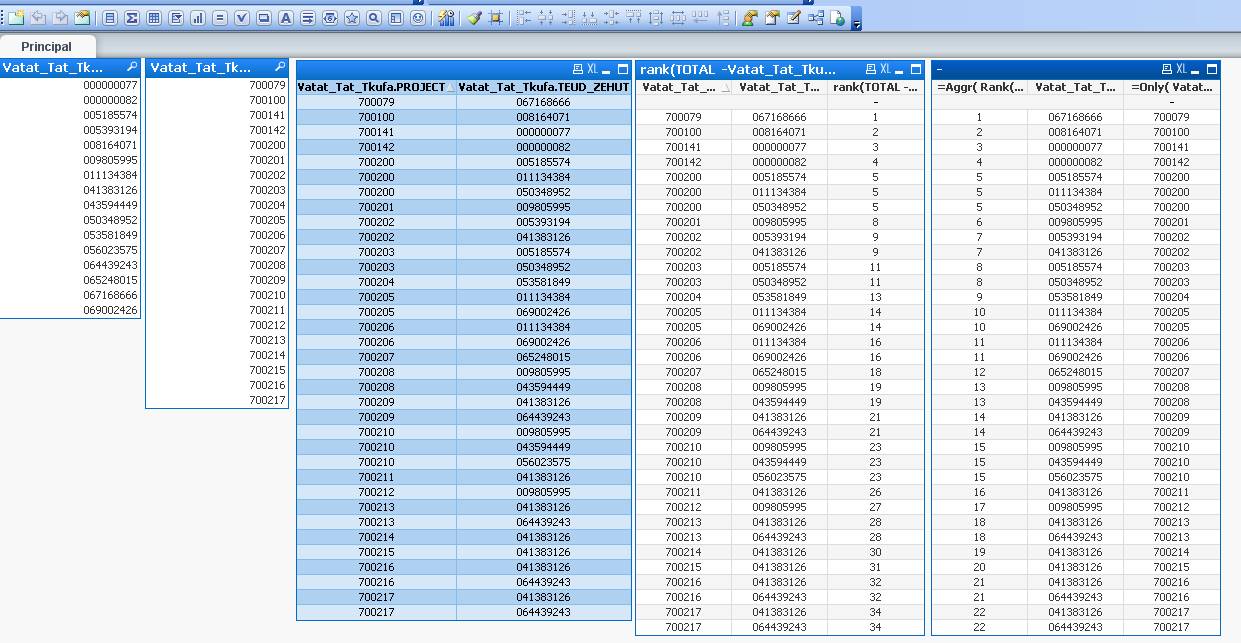This screenshot has height=643, width=1241.
Task: Click the TEUD_ZEHUT column header
Action: click(x=543, y=87)
